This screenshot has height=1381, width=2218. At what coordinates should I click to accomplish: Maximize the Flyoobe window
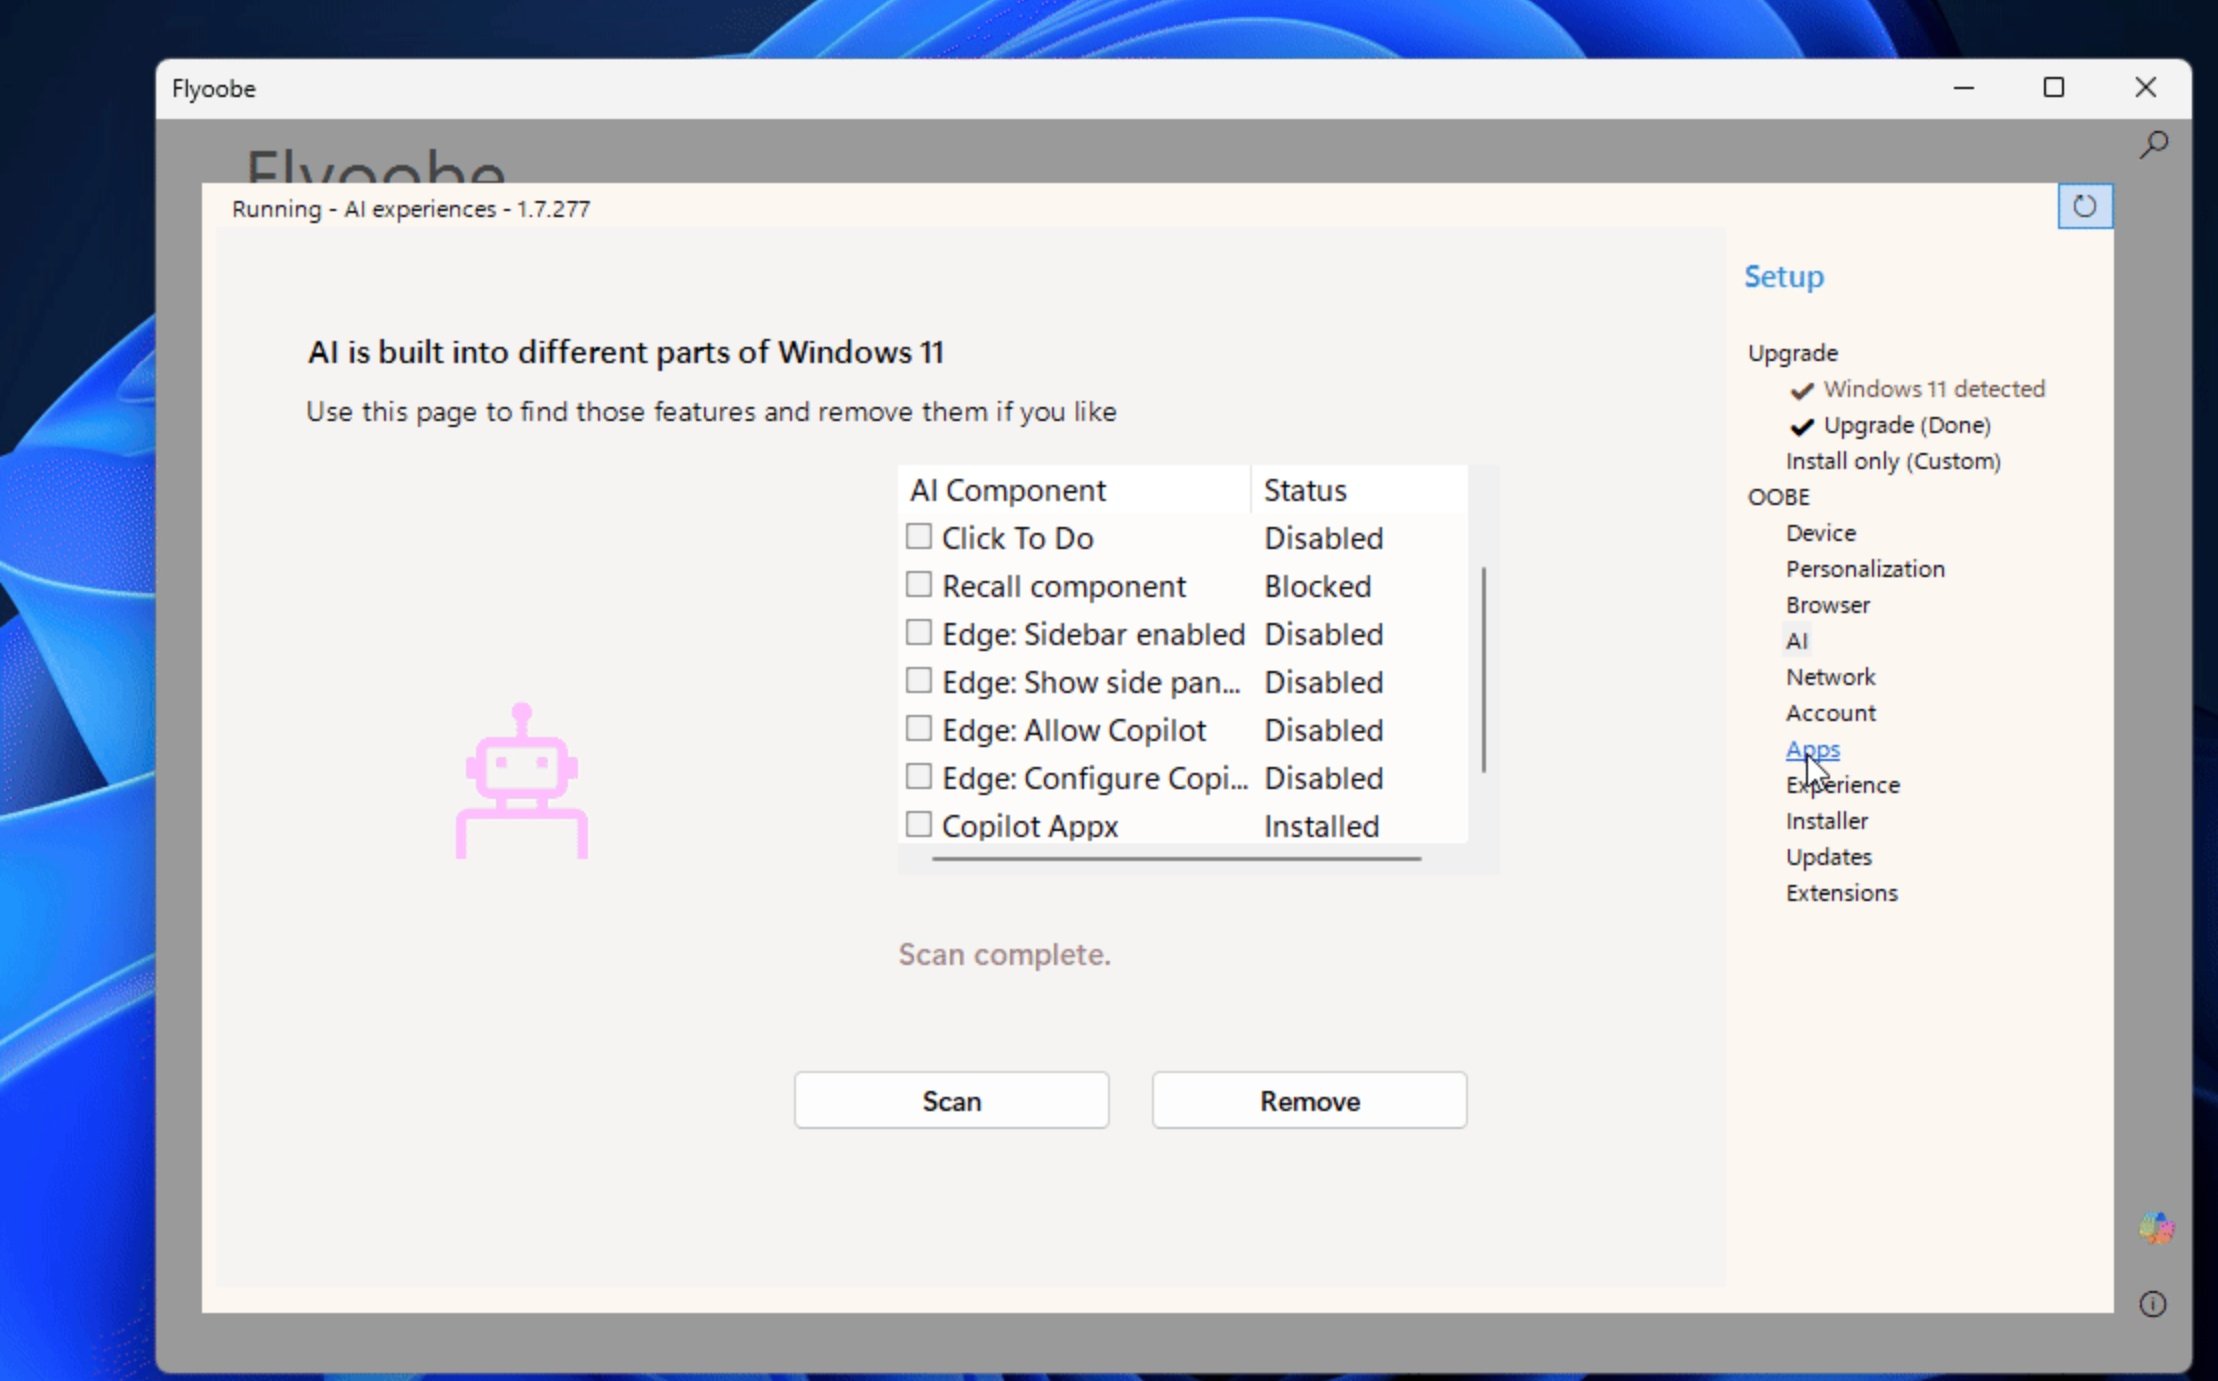(2053, 88)
